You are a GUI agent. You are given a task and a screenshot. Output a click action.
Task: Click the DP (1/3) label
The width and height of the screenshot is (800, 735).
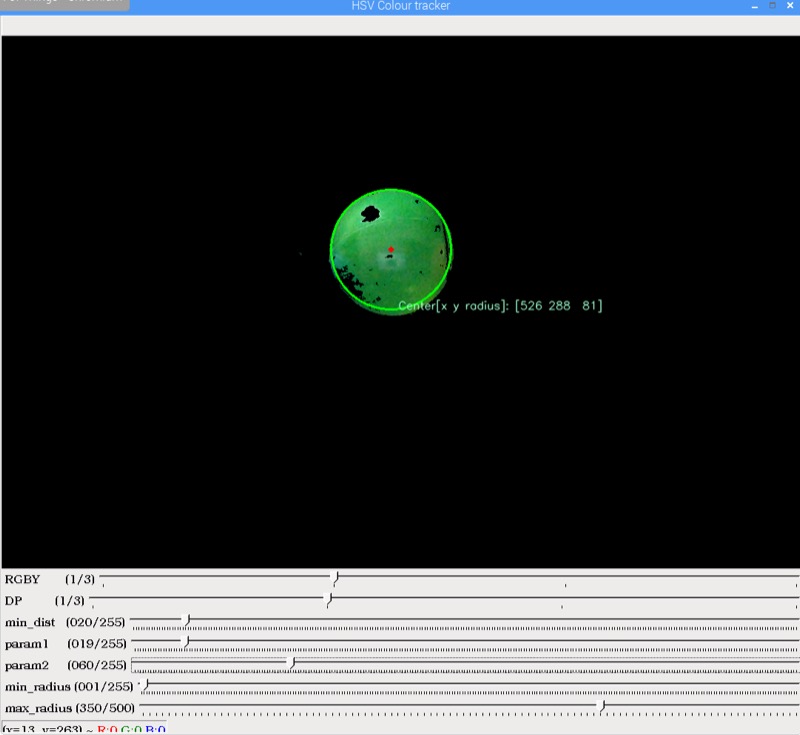tap(44, 600)
